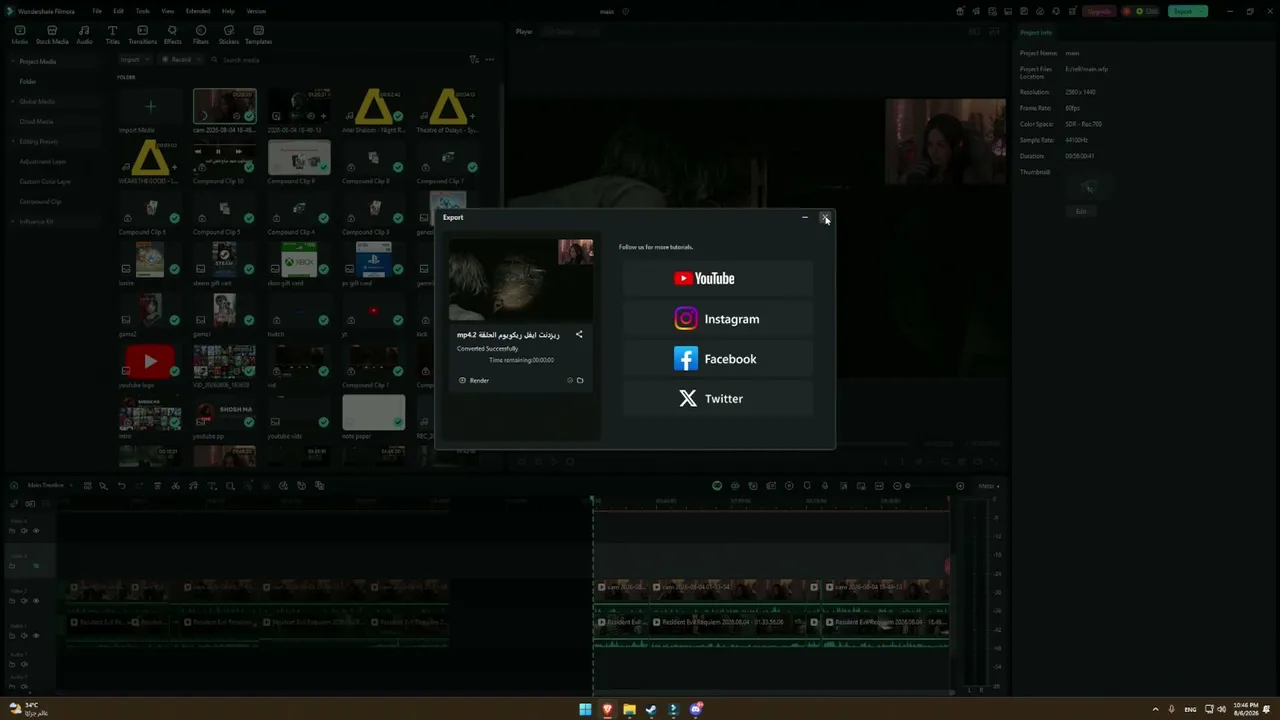This screenshot has width=1280, height=720.
Task: Open the media filter and sort icon
Action: 474,60
